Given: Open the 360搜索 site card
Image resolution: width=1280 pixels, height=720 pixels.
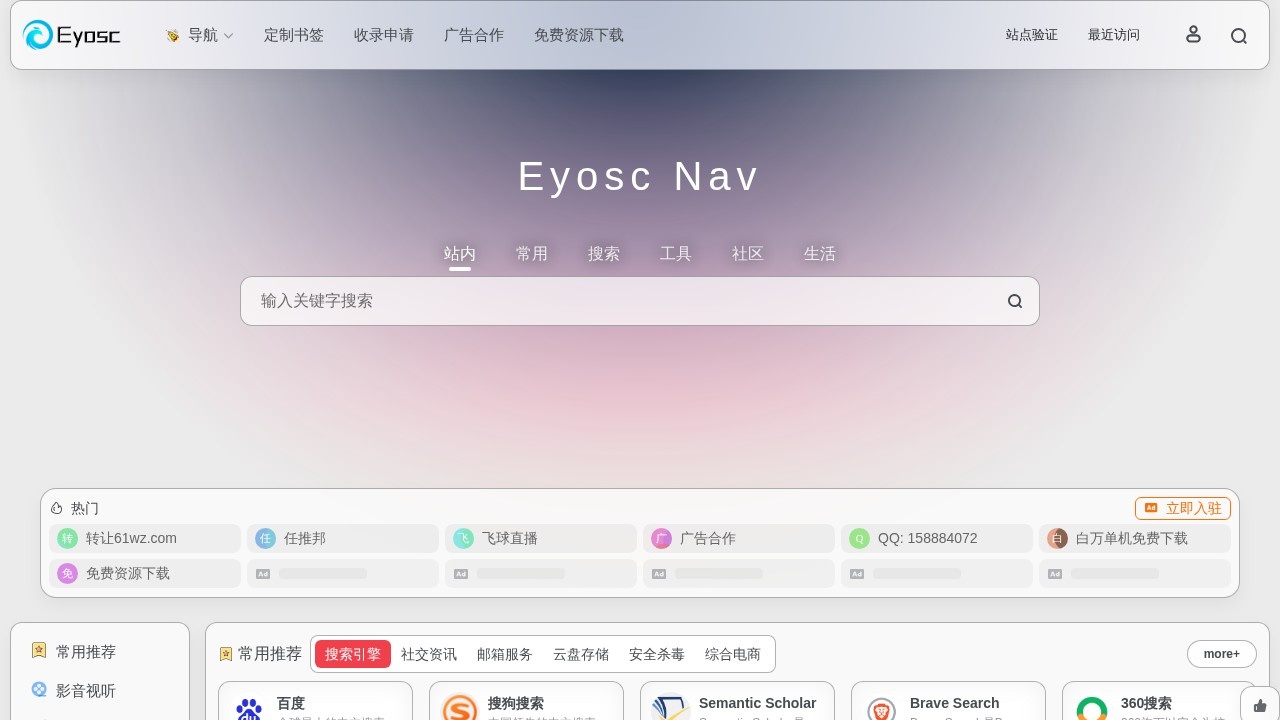Looking at the screenshot, I should point(1159,701).
